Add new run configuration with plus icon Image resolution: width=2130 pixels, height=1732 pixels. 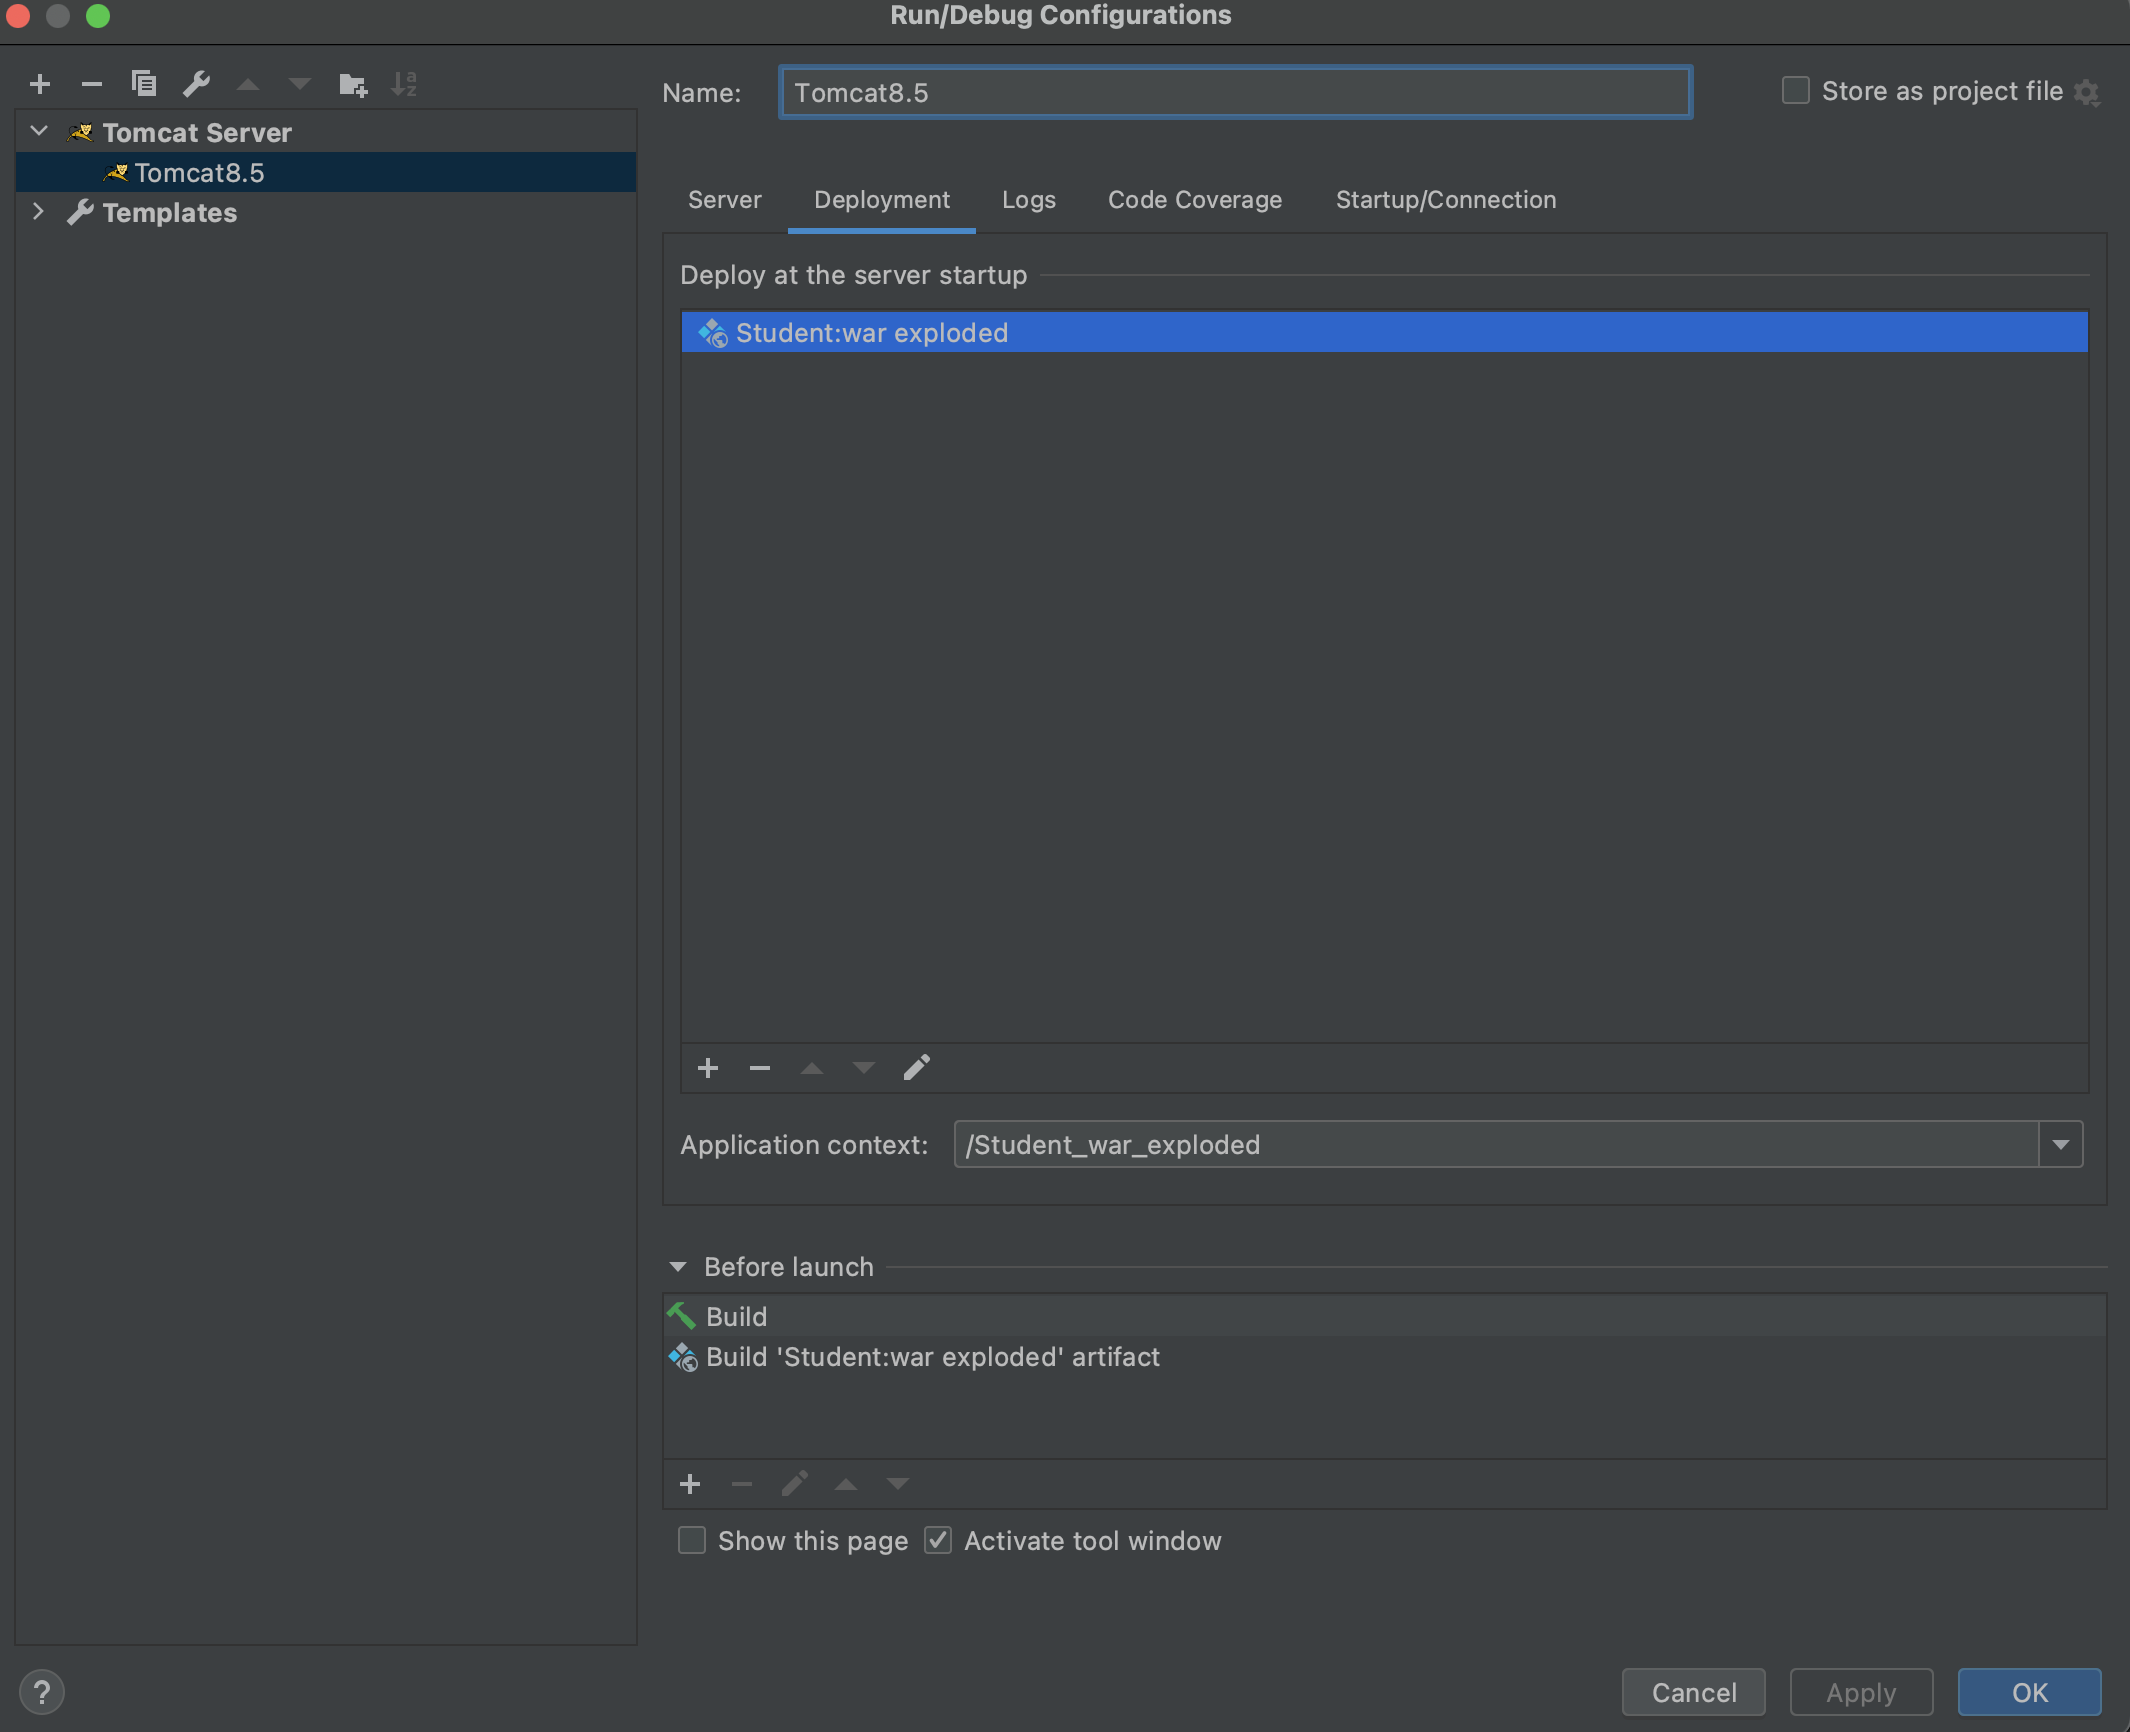click(x=40, y=84)
